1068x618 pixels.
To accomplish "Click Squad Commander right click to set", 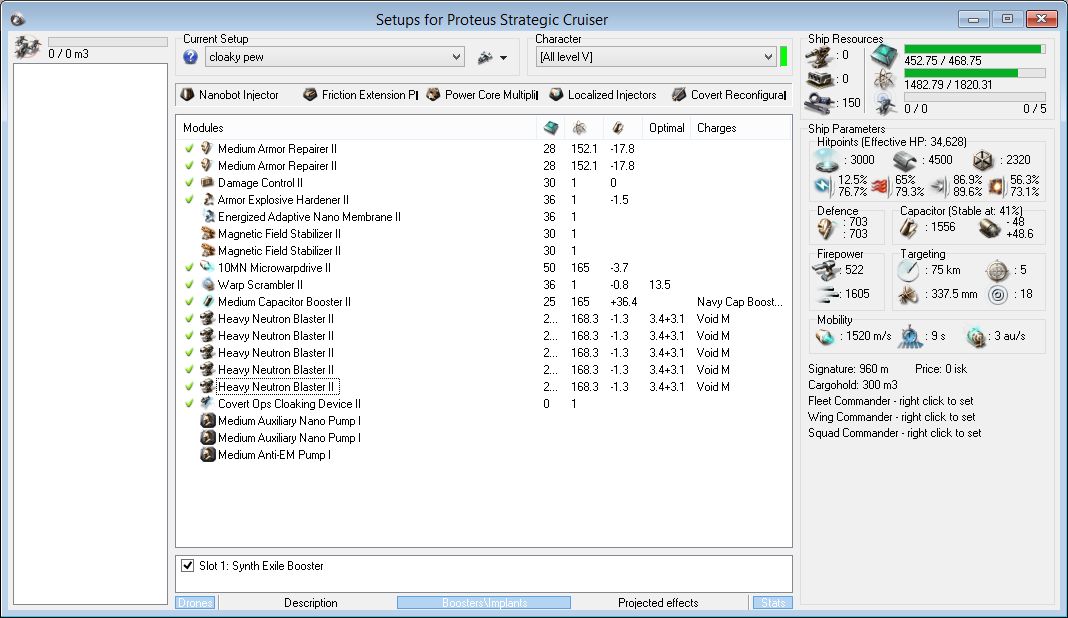I will (894, 433).
